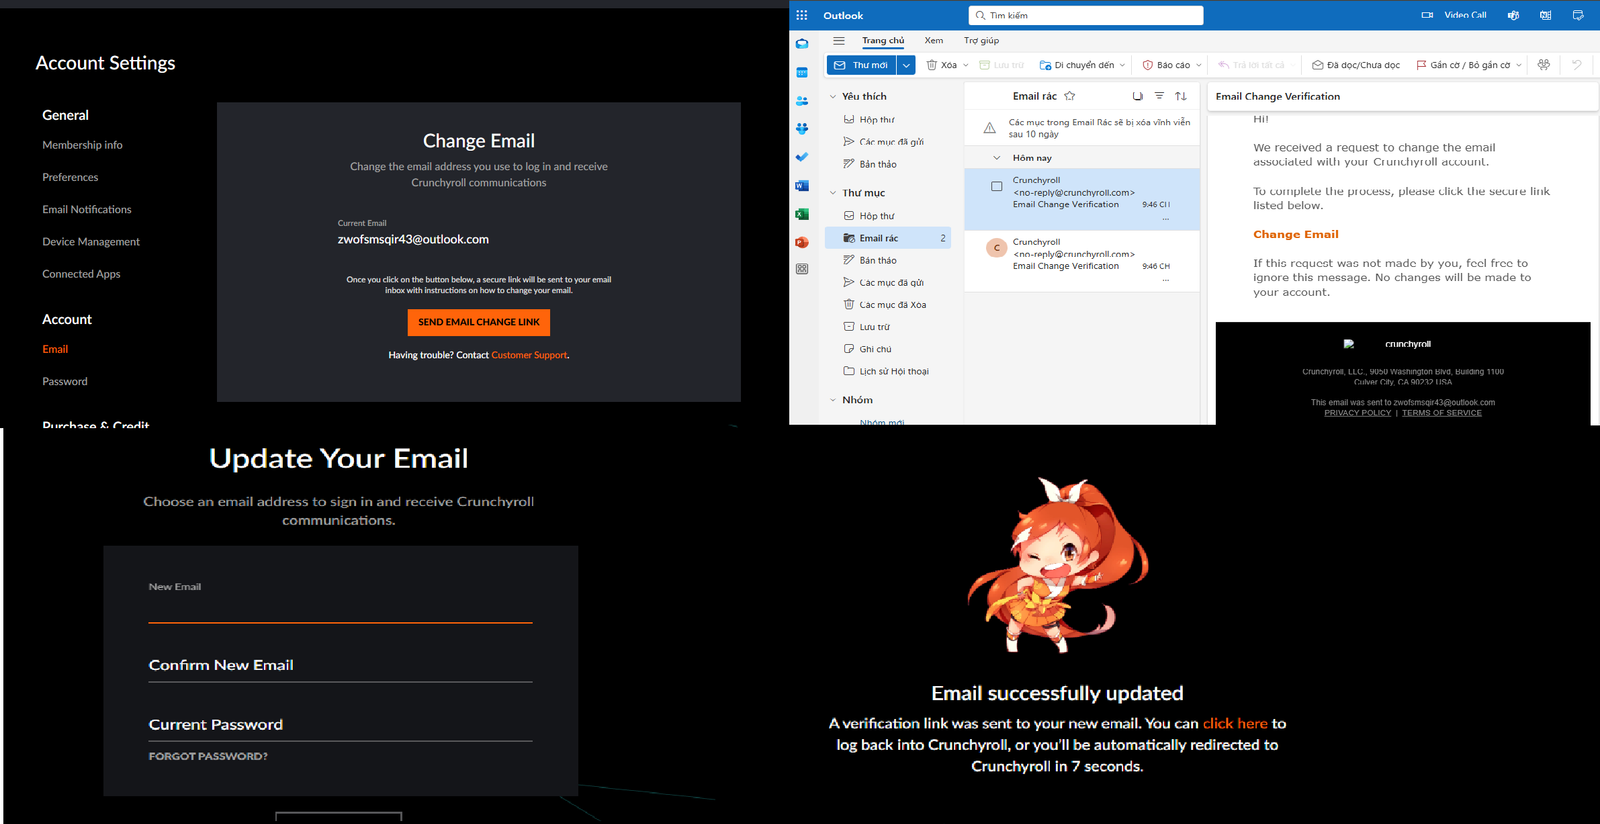Screen dimensions: 1600x824
Task: Click the FORGOT PASSWORD? link
Action: (208, 756)
